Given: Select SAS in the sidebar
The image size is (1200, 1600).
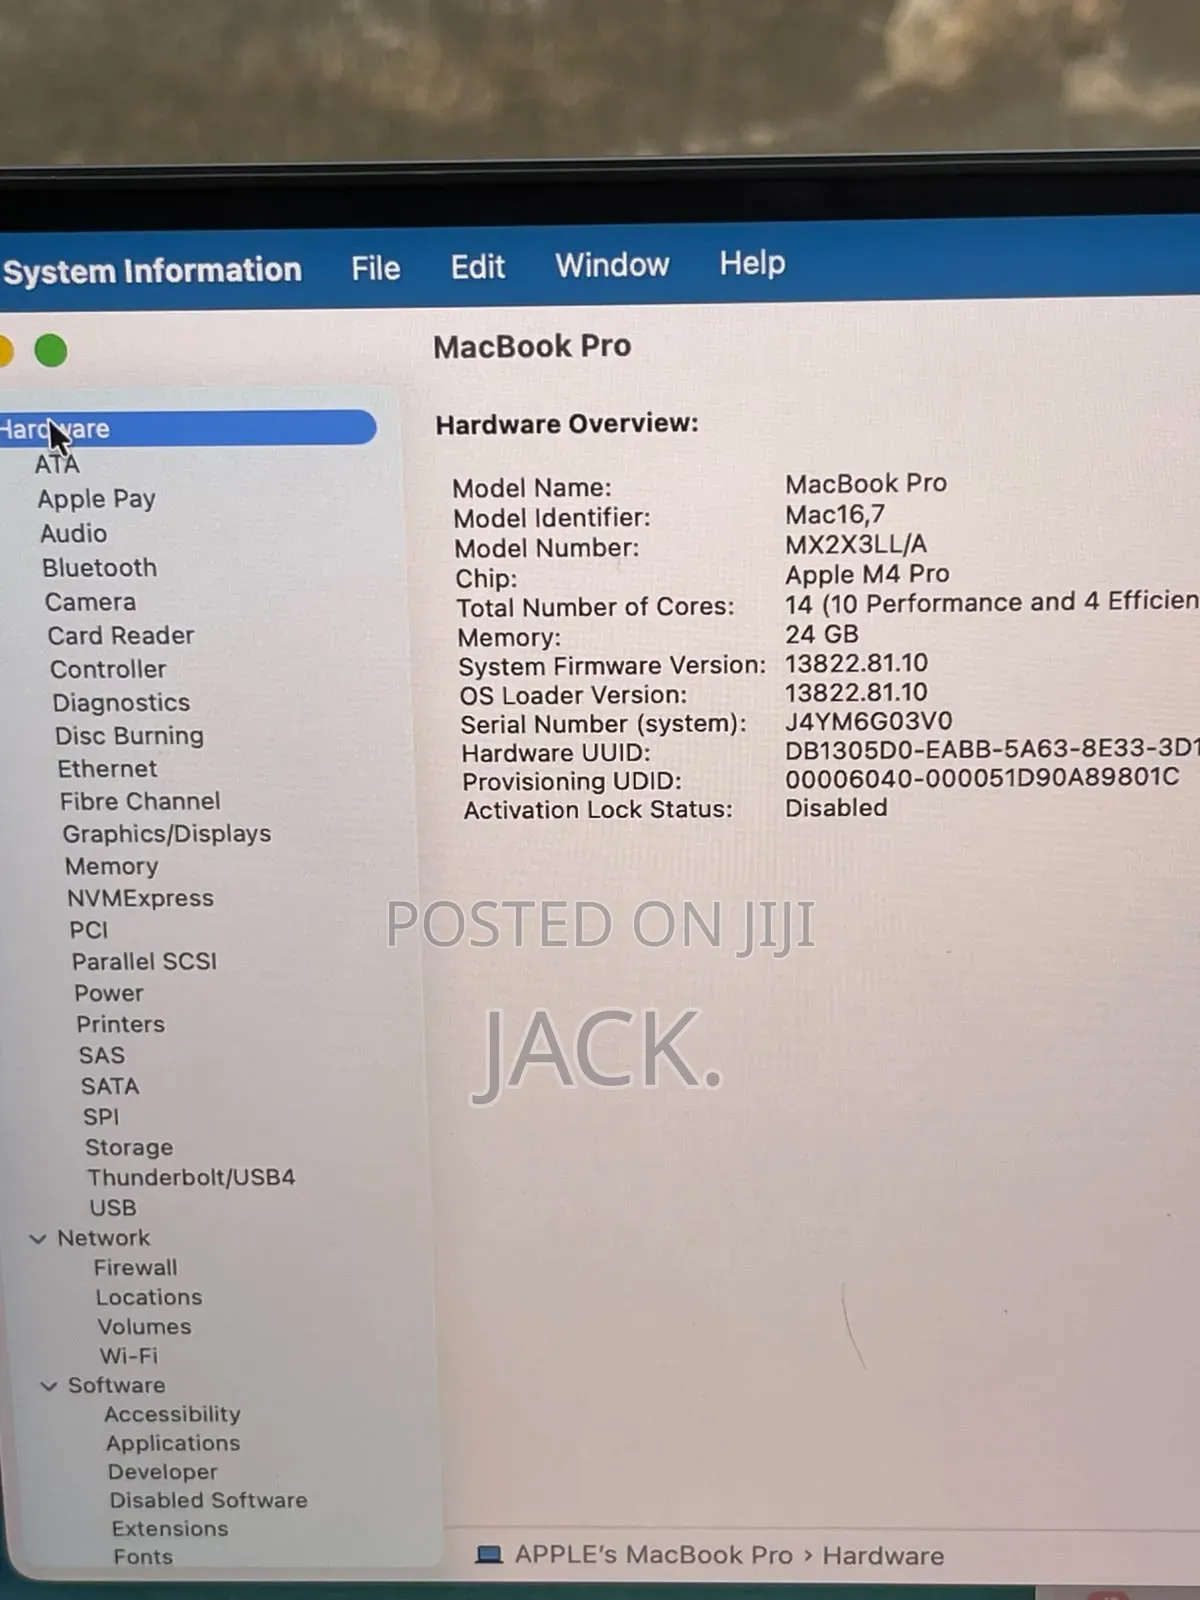Looking at the screenshot, I should pyautogui.click(x=102, y=1055).
